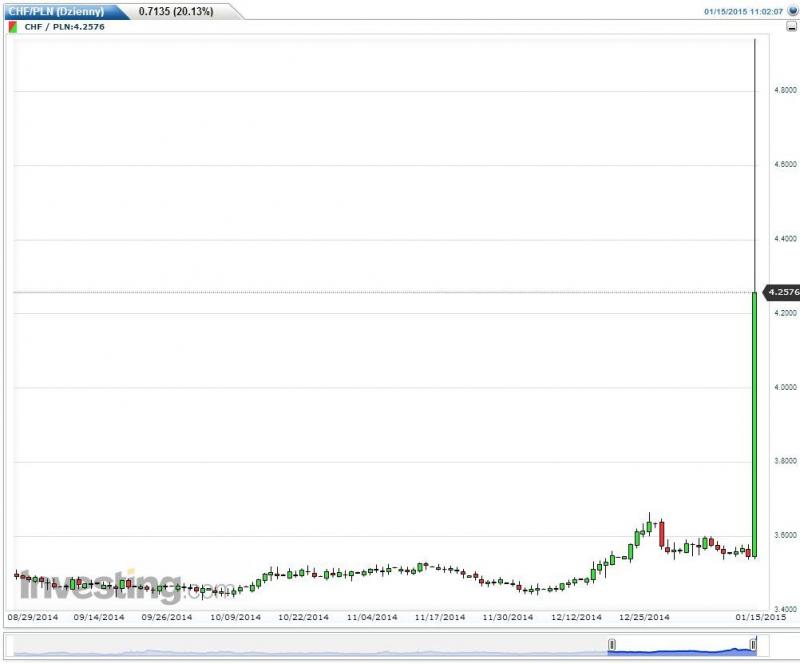Click the 01/15/2015 11:02:07 timestamp
Image resolution: width=800 pixels, height=664 pixels.
[742, 12]
